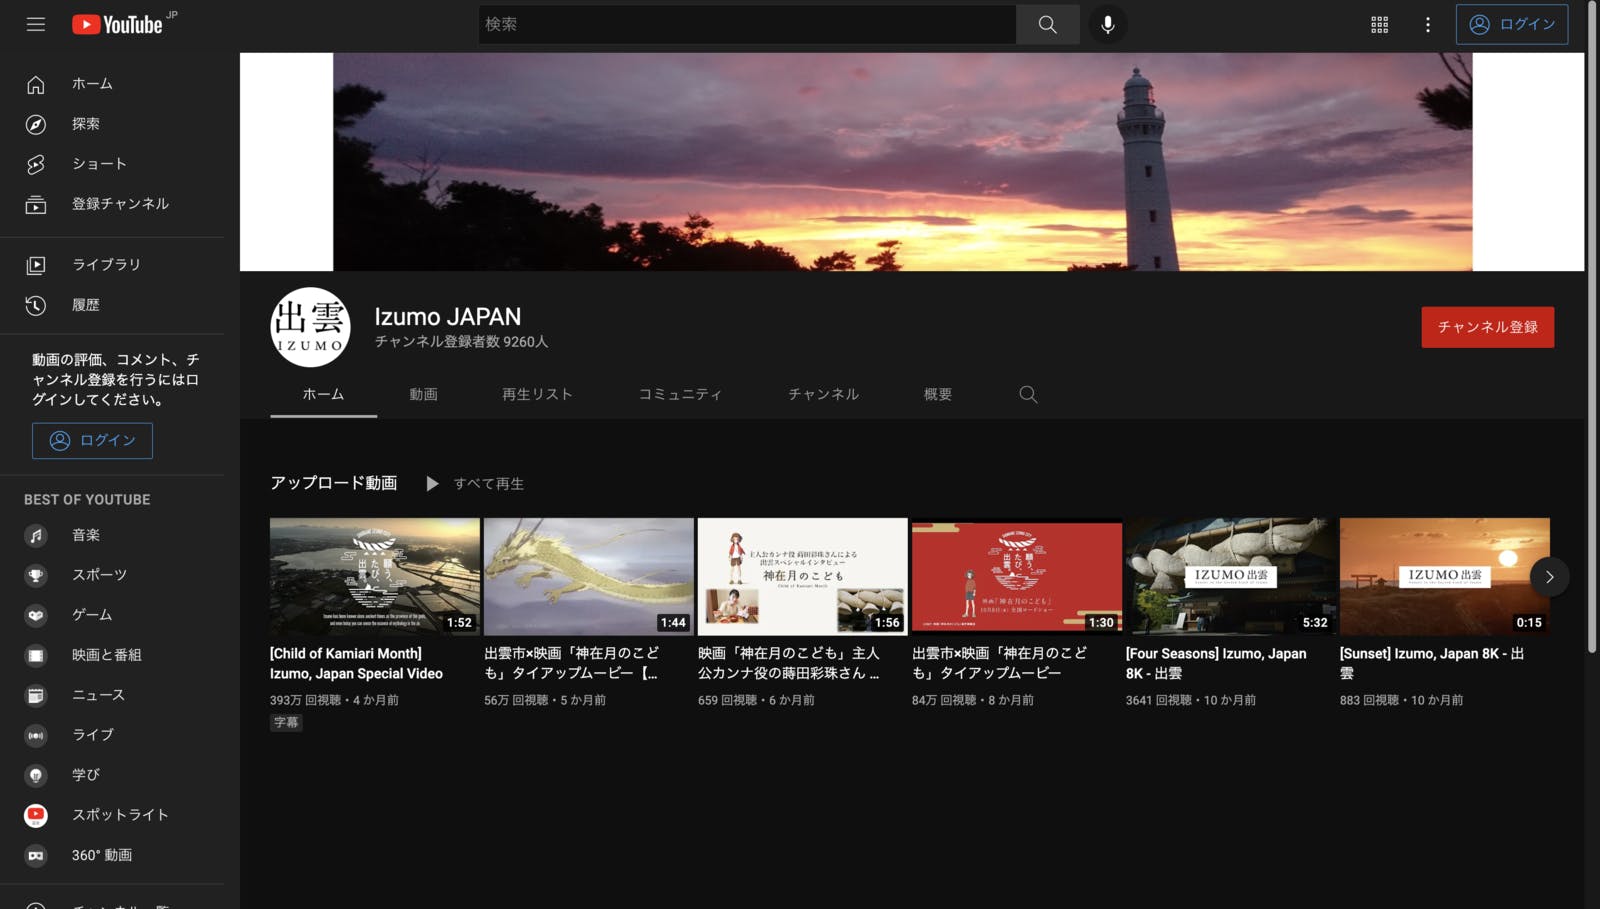Click the ショート shorts icon
The height and width of the screenshot is (909, 1600).
tap(36, 164)
